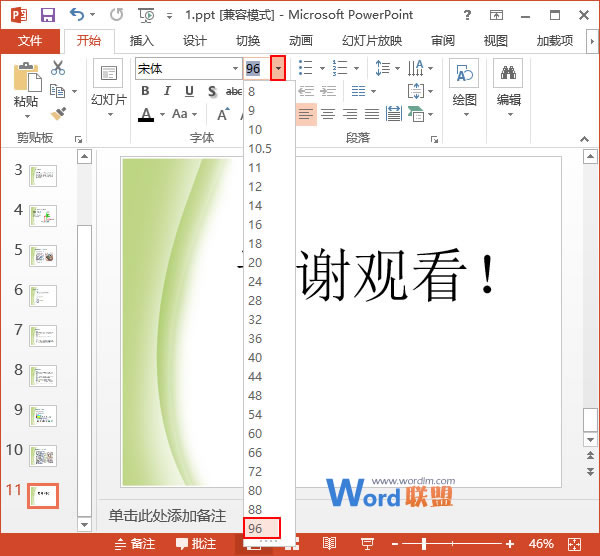Zoom in with the plus button

click(510, 543)
